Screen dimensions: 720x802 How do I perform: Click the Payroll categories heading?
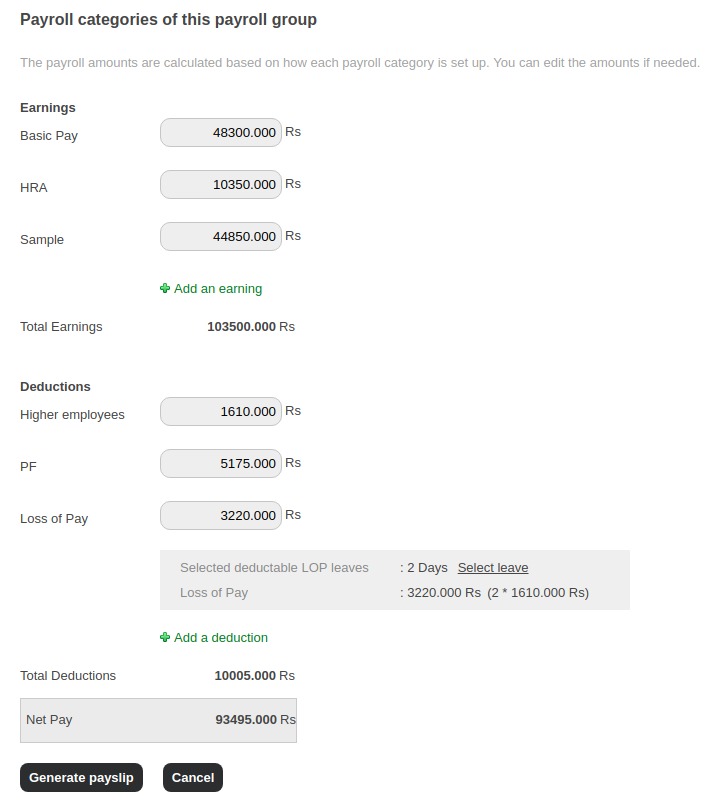tap(168, 20)
